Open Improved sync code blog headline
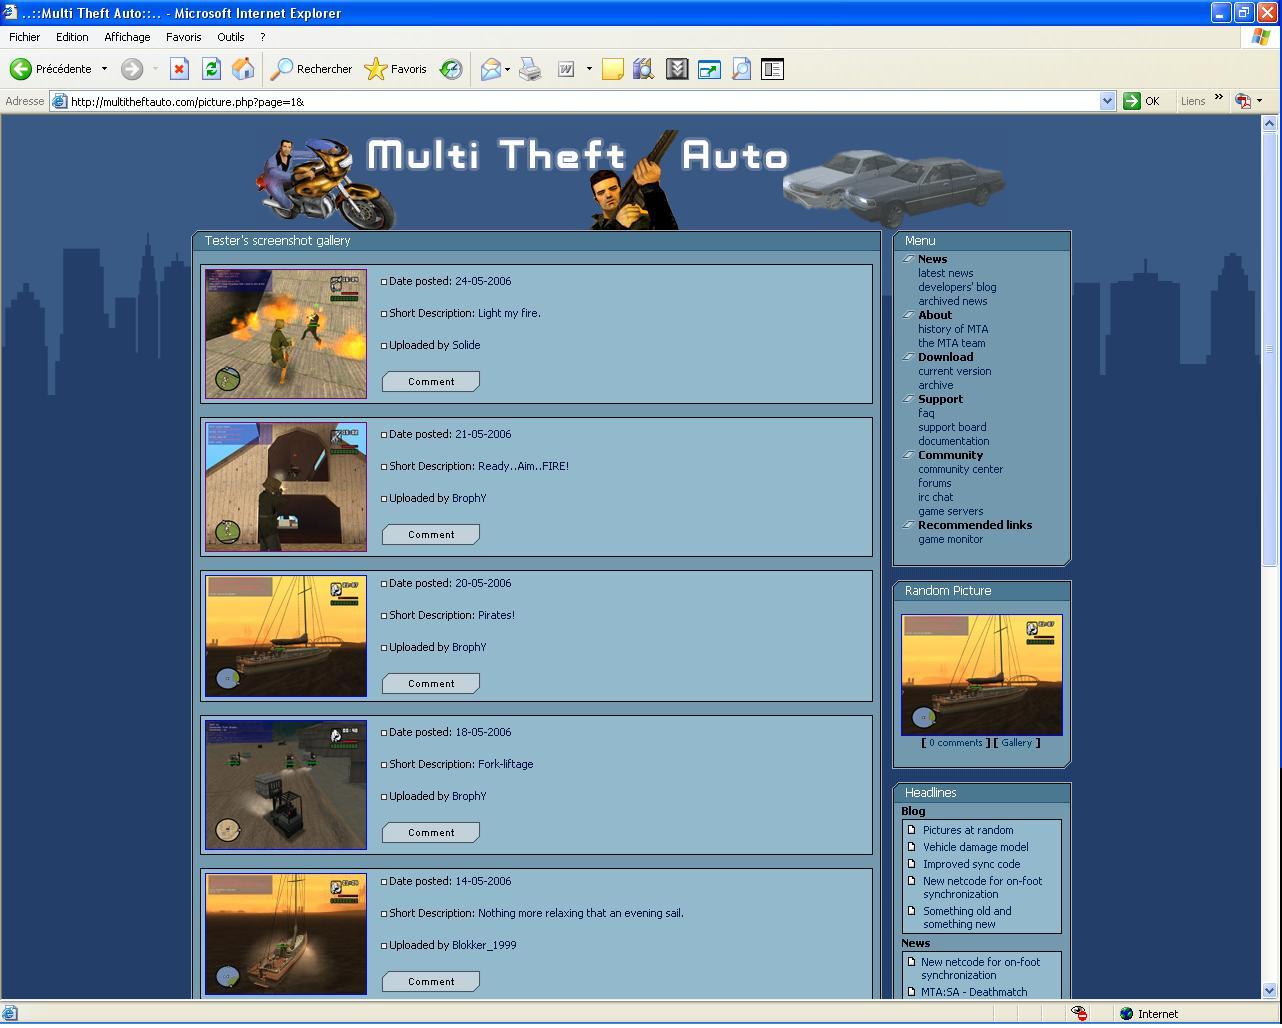The height and width of the screenshot is (1028, 1282). coord(971,864)
